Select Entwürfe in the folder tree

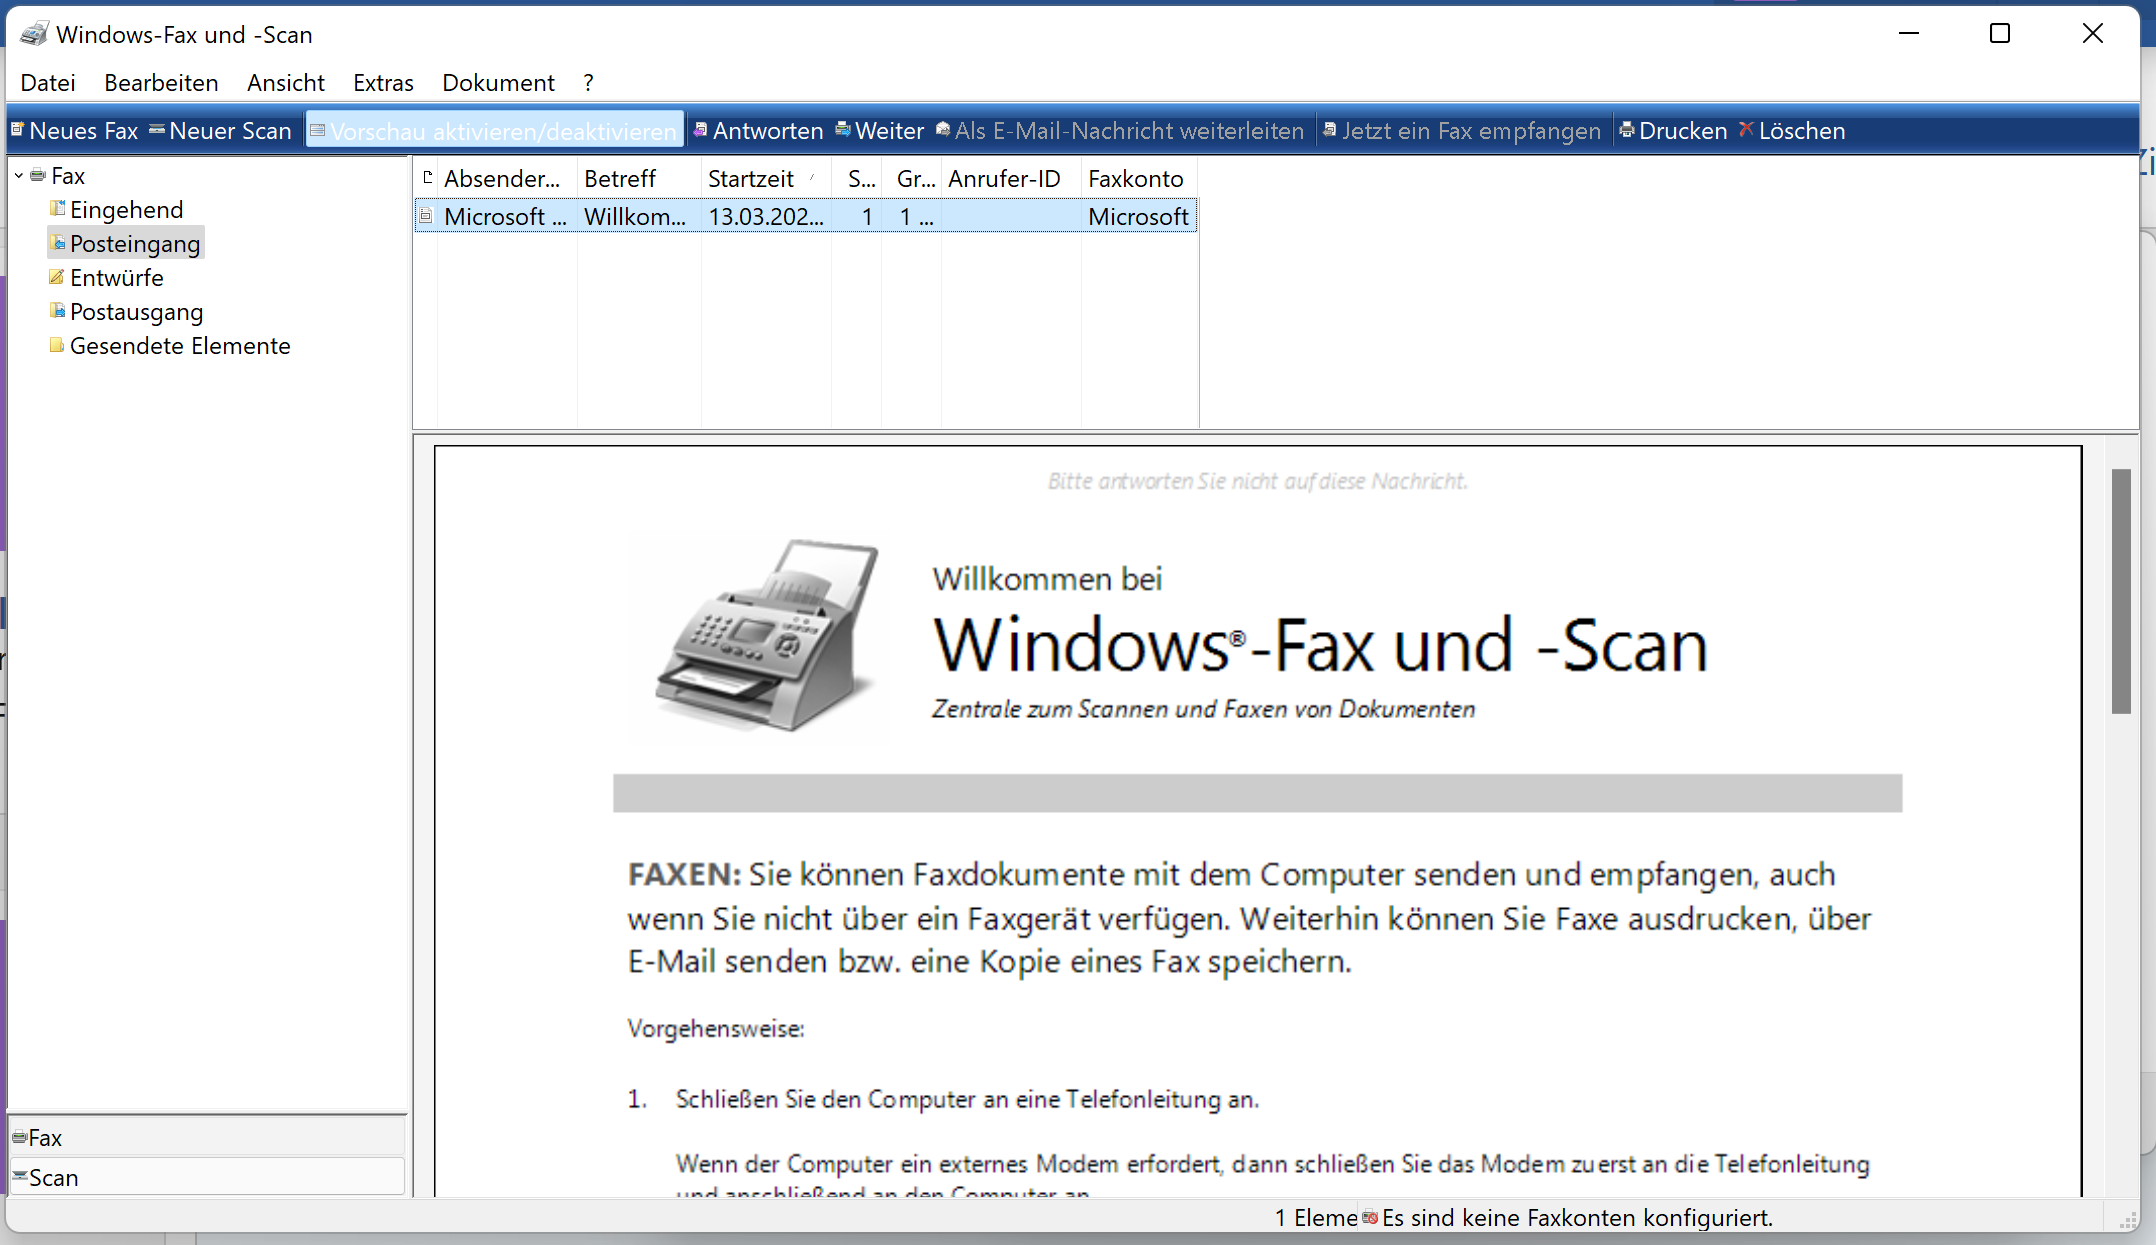point(117,277)
